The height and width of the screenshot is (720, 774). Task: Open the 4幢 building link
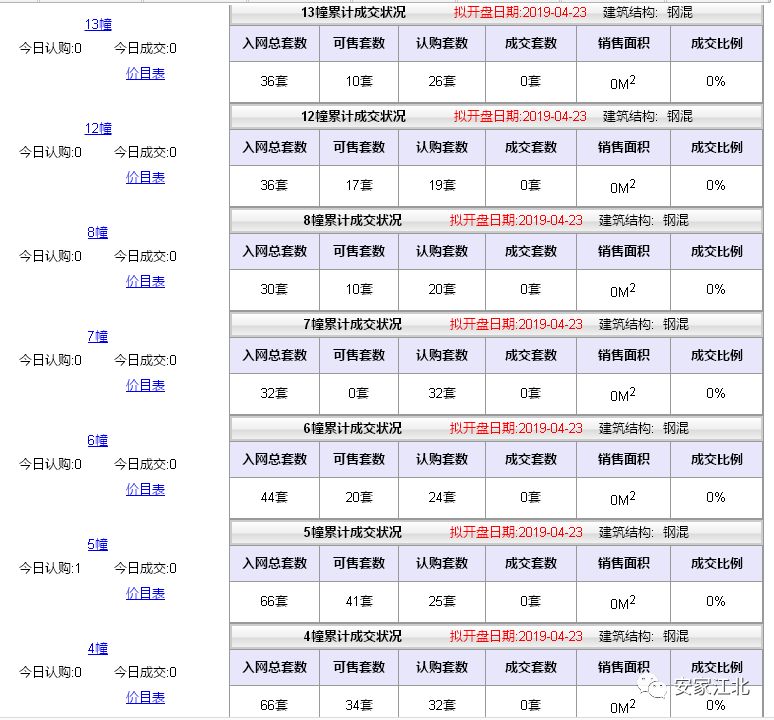[97, 648]
